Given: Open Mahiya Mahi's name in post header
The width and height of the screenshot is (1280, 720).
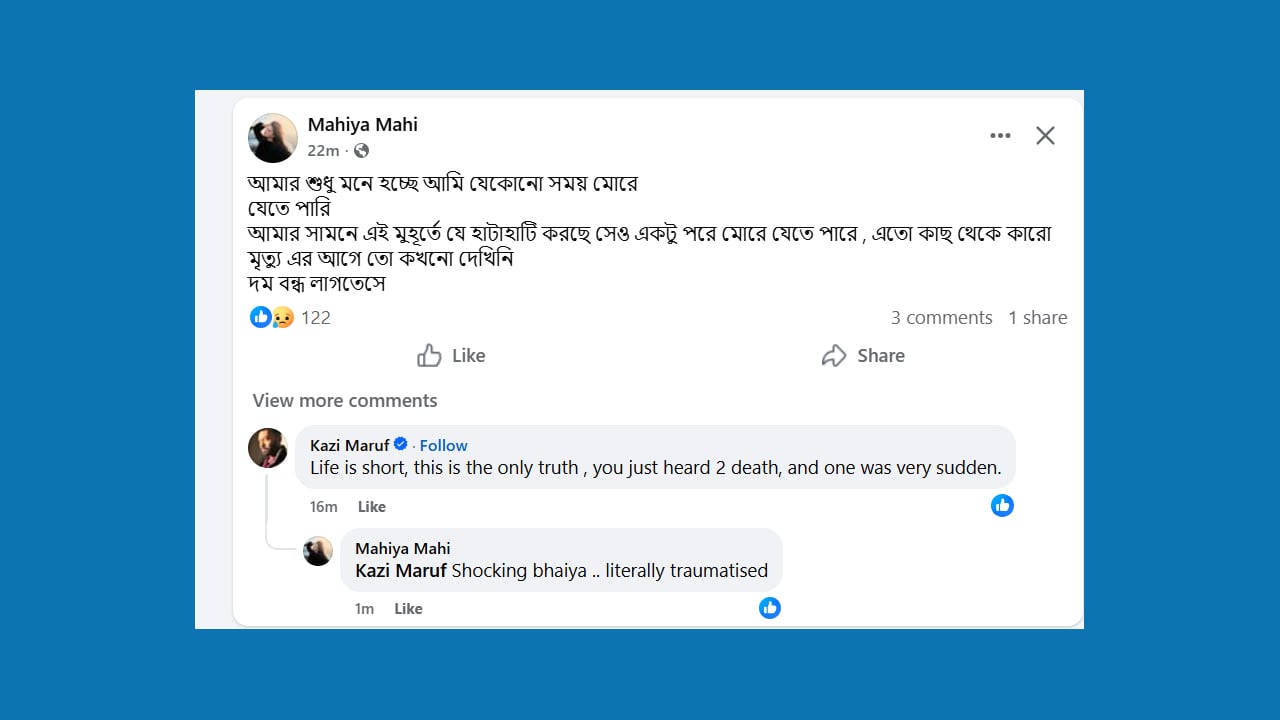Looking at the screenshot, I should point(363,125).
